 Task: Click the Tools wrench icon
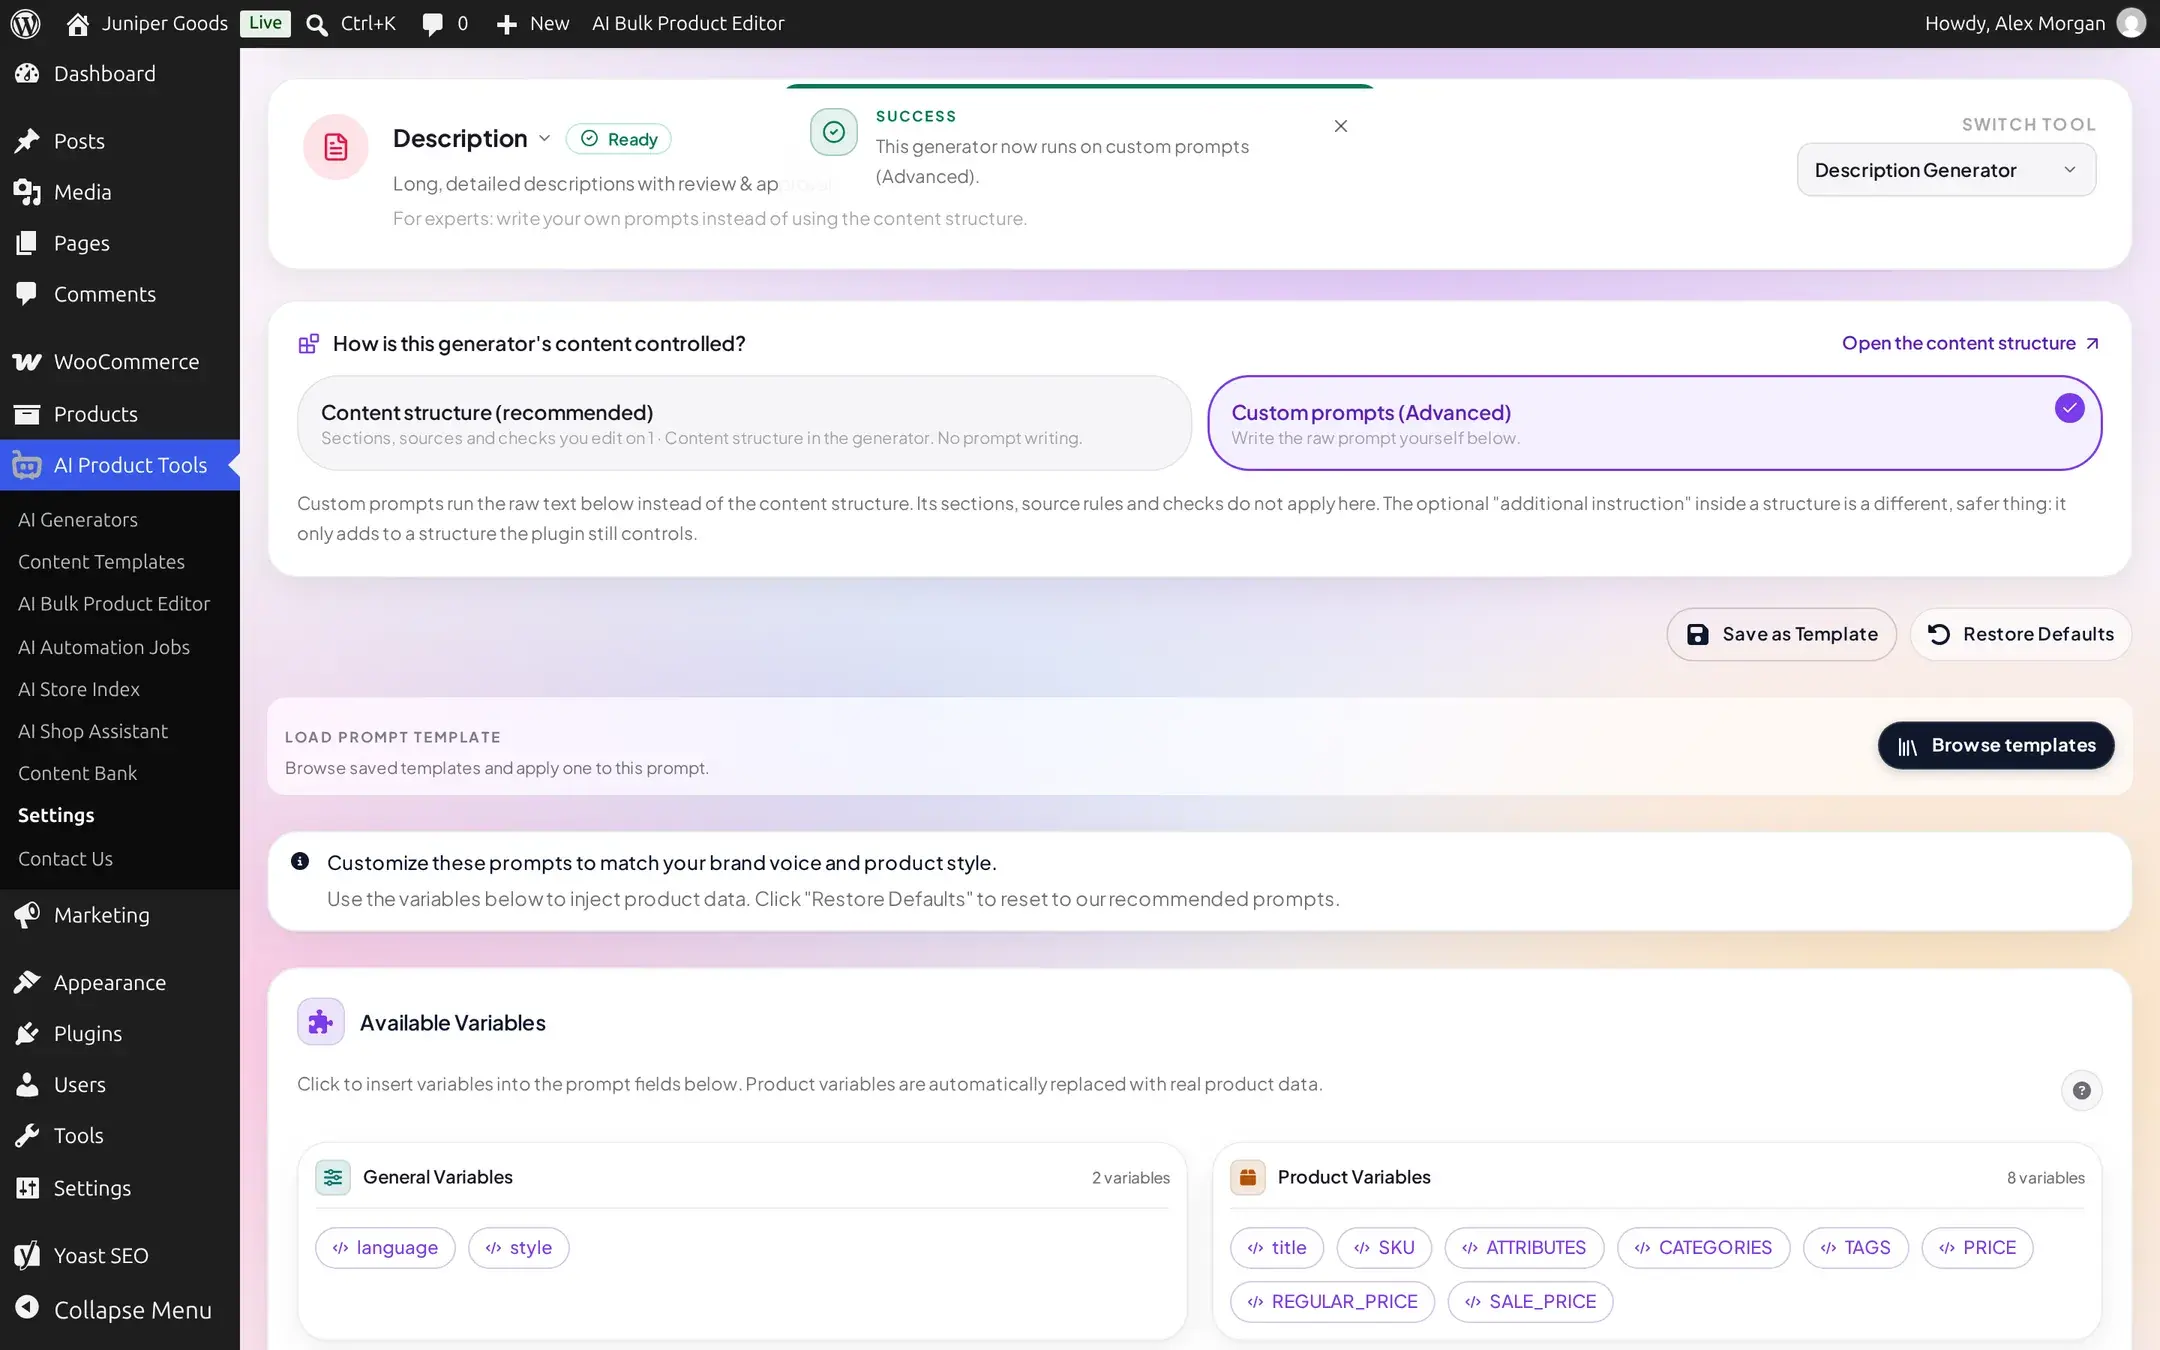click(27, 1136)
